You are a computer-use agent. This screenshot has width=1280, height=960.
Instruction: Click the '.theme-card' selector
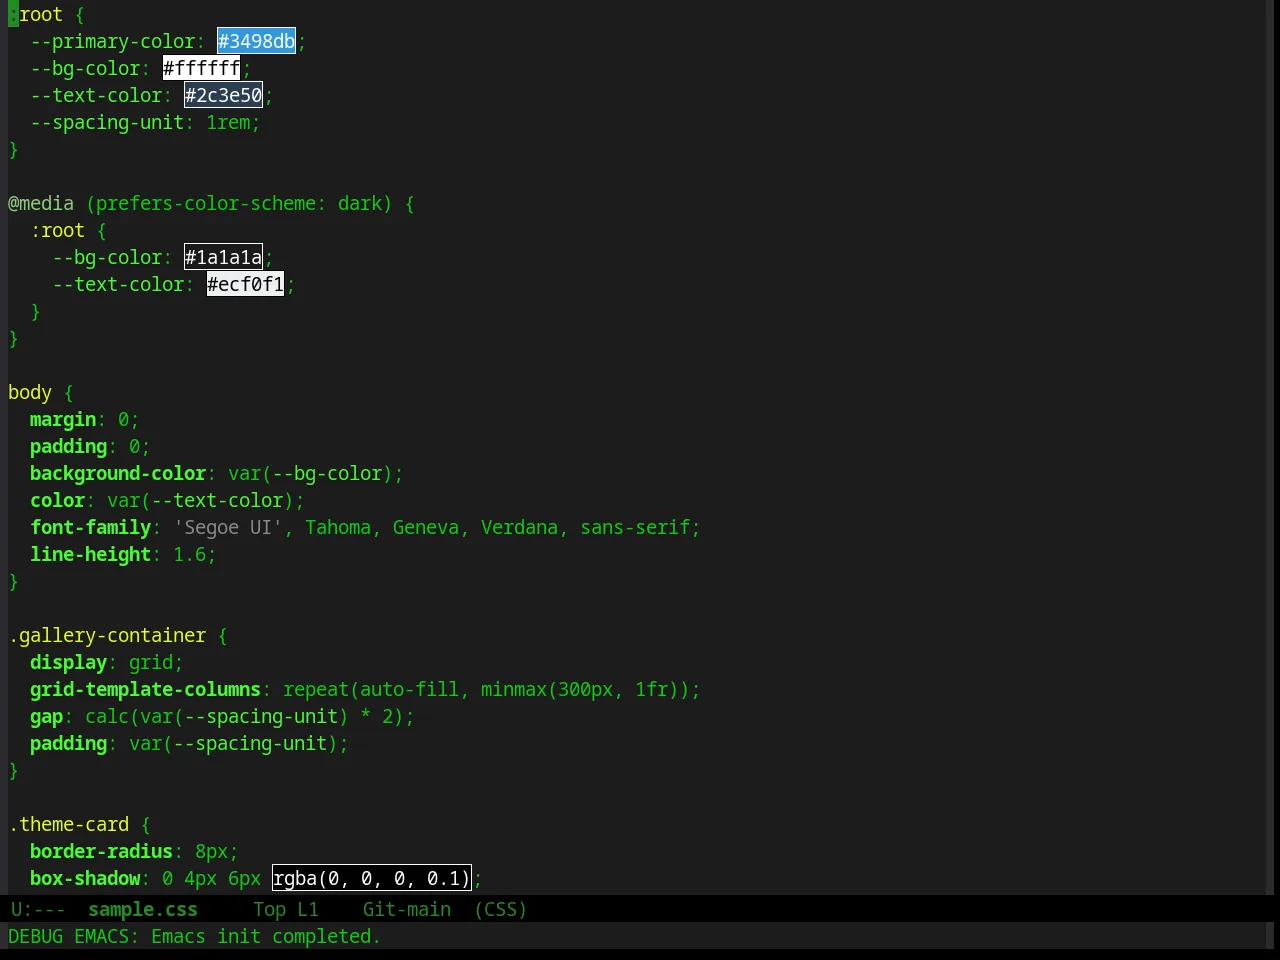(x=69, y=824)
